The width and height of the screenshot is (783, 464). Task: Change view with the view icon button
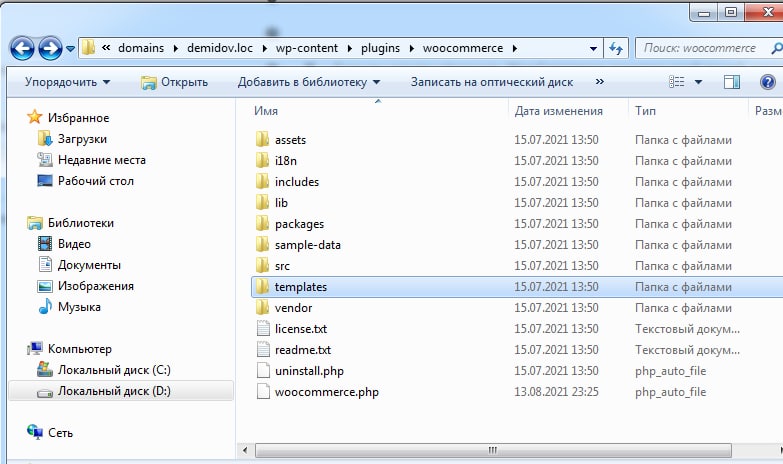coord(677,81)
